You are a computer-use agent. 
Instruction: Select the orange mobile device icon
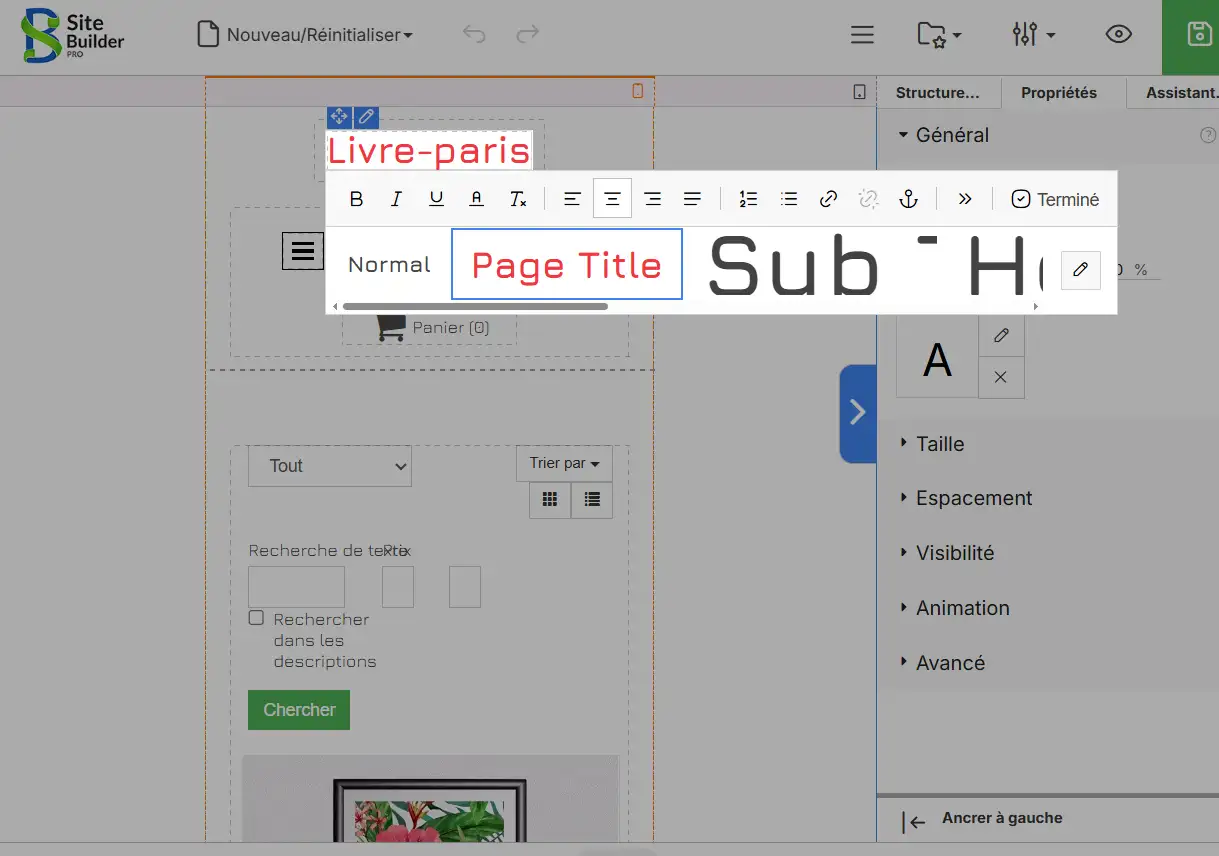[638, 92]
